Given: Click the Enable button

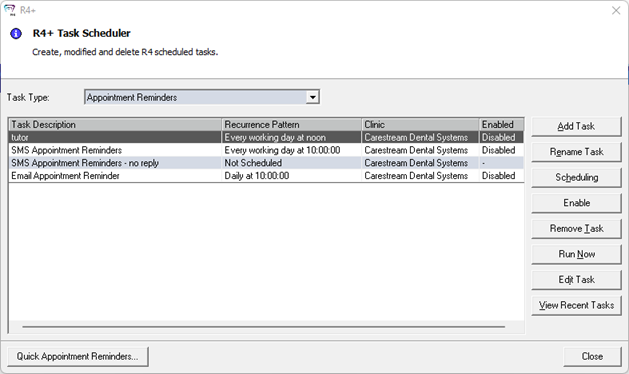Looking at the screenshot, I should [576, 203].
